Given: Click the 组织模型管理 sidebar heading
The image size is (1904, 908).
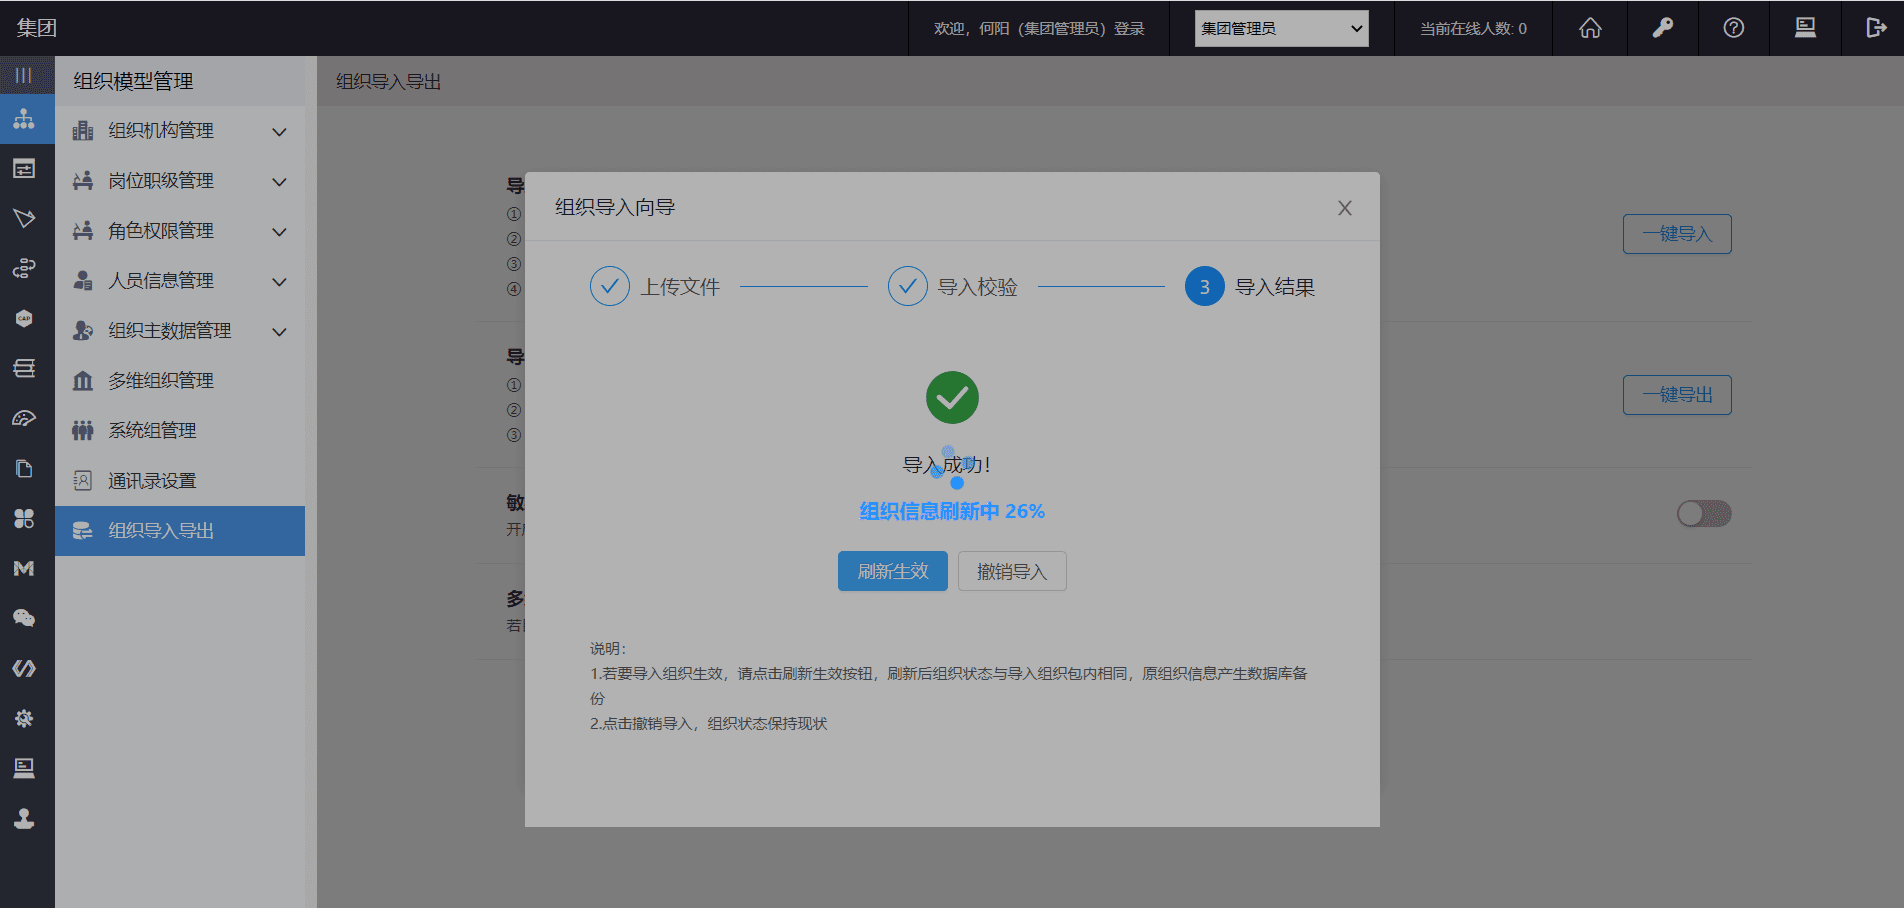Looking at the screenshot, I should [x=133, y=82].
